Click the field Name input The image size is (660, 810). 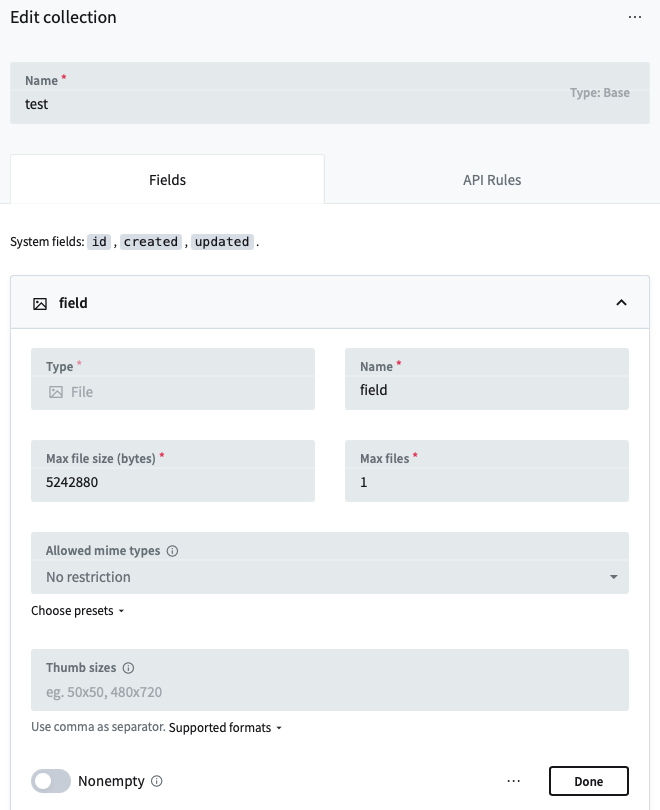[487, 390]
